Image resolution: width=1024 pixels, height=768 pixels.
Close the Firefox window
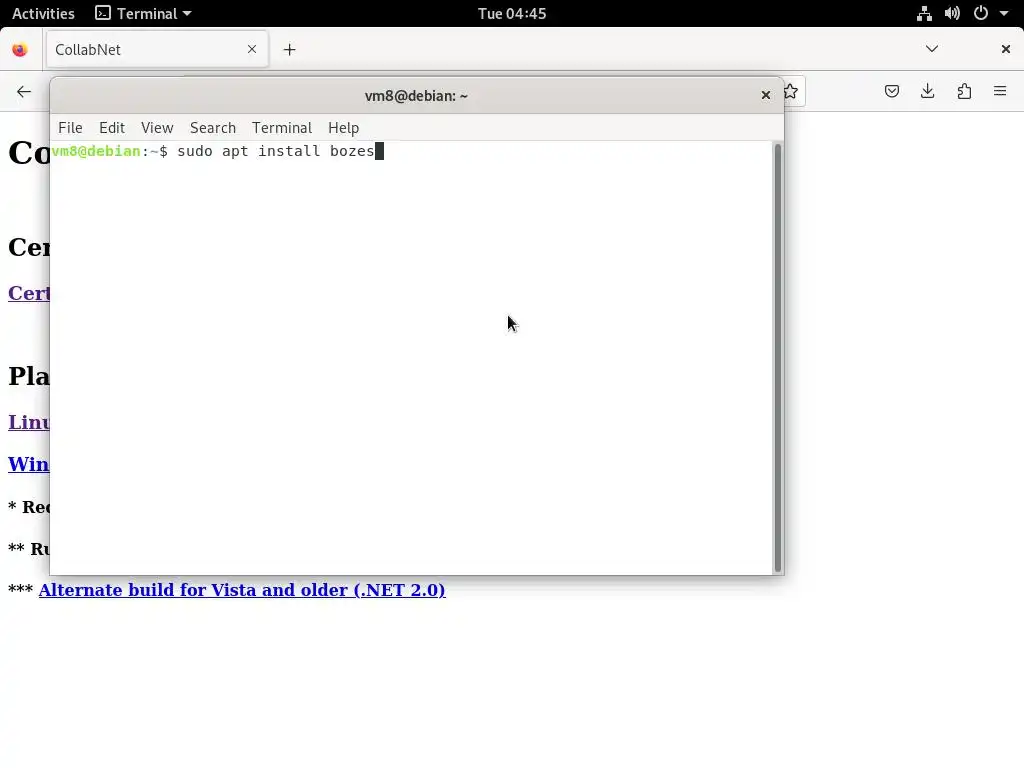point(1005,49)
